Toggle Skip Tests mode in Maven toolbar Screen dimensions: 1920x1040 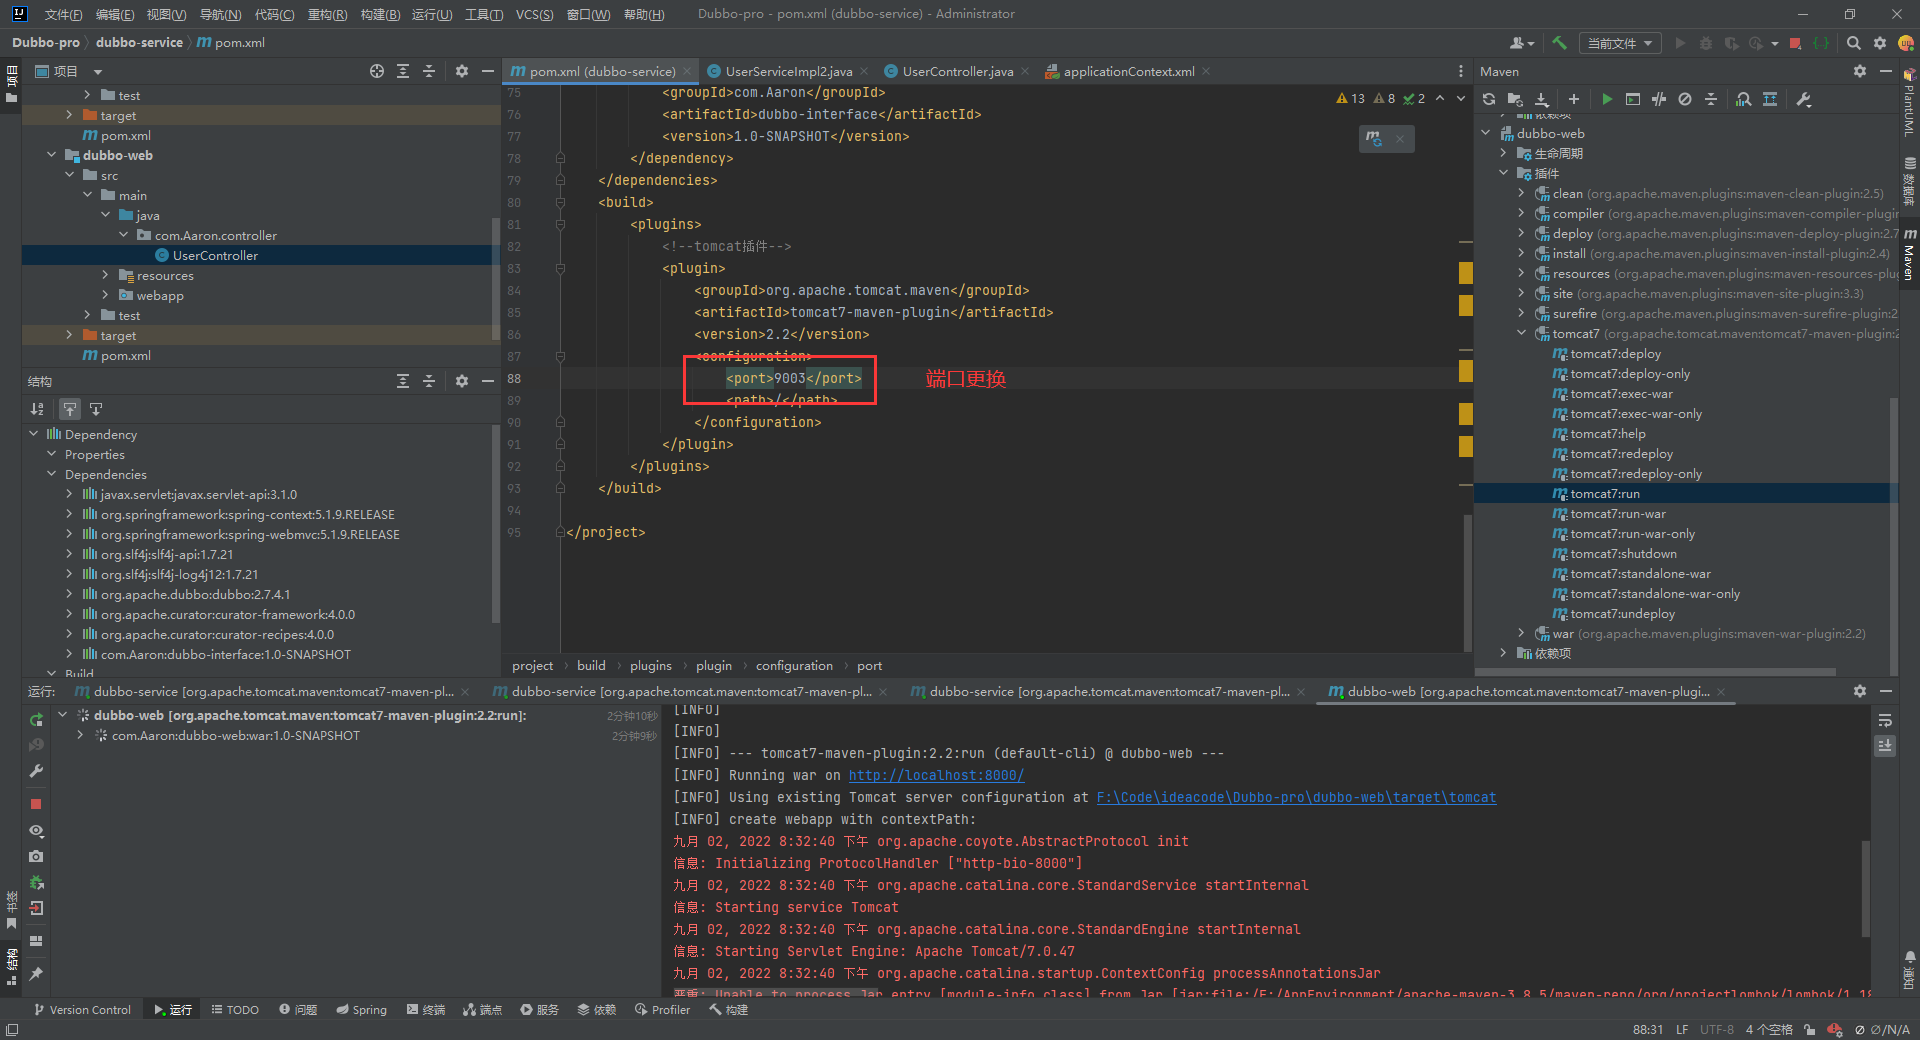point(1685,99)
